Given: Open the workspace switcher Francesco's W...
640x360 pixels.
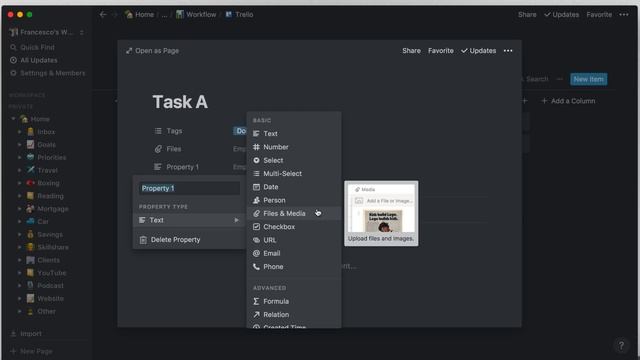Looking at the screenshot, I should [x=47, y=32].
